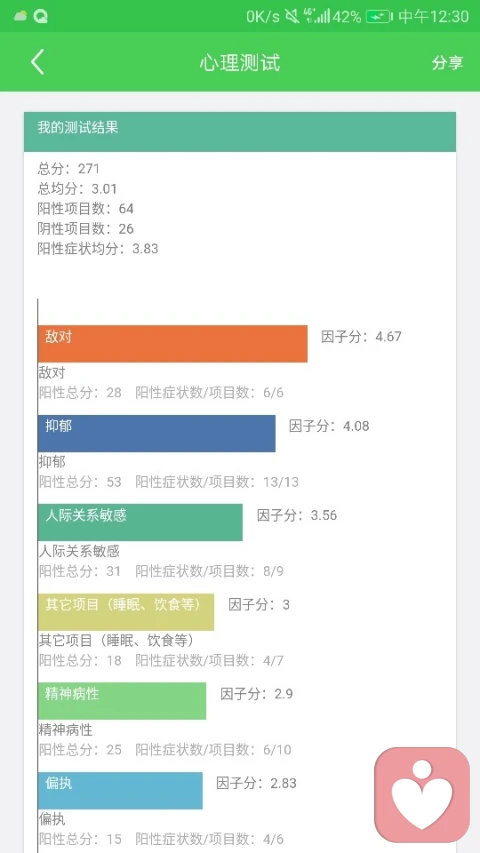Tap the battery icon in status bar

[379, 17]
